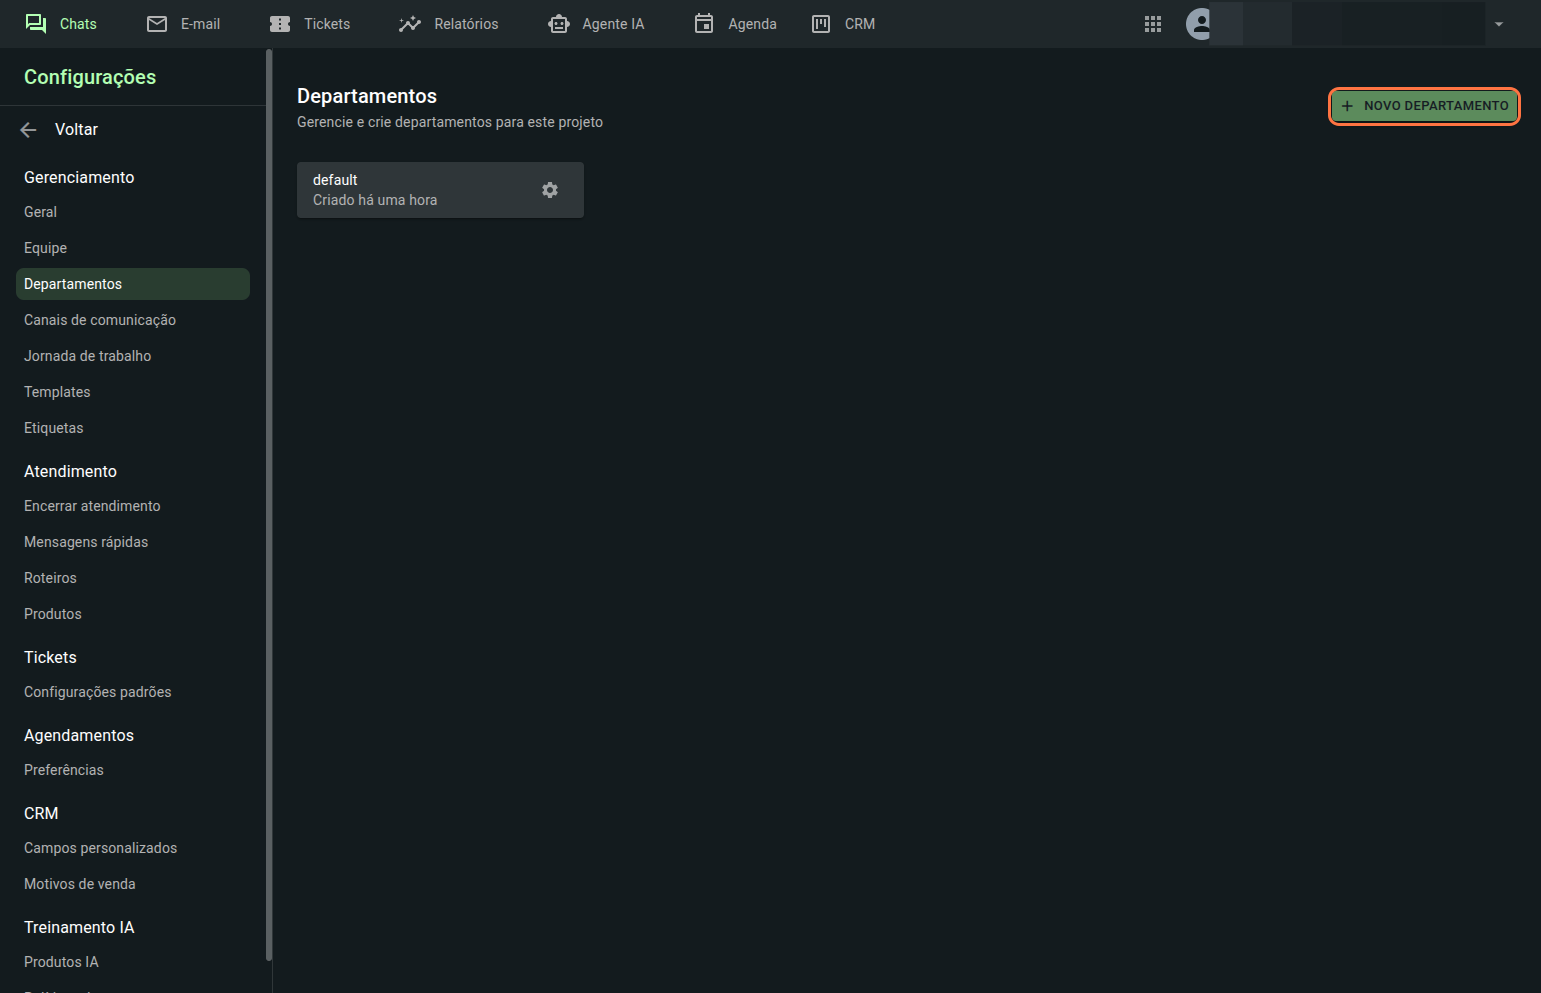Open the apps grid menu icon
The width and height of the screenshot is (1541, 993).
click(x=1153, y=24)
